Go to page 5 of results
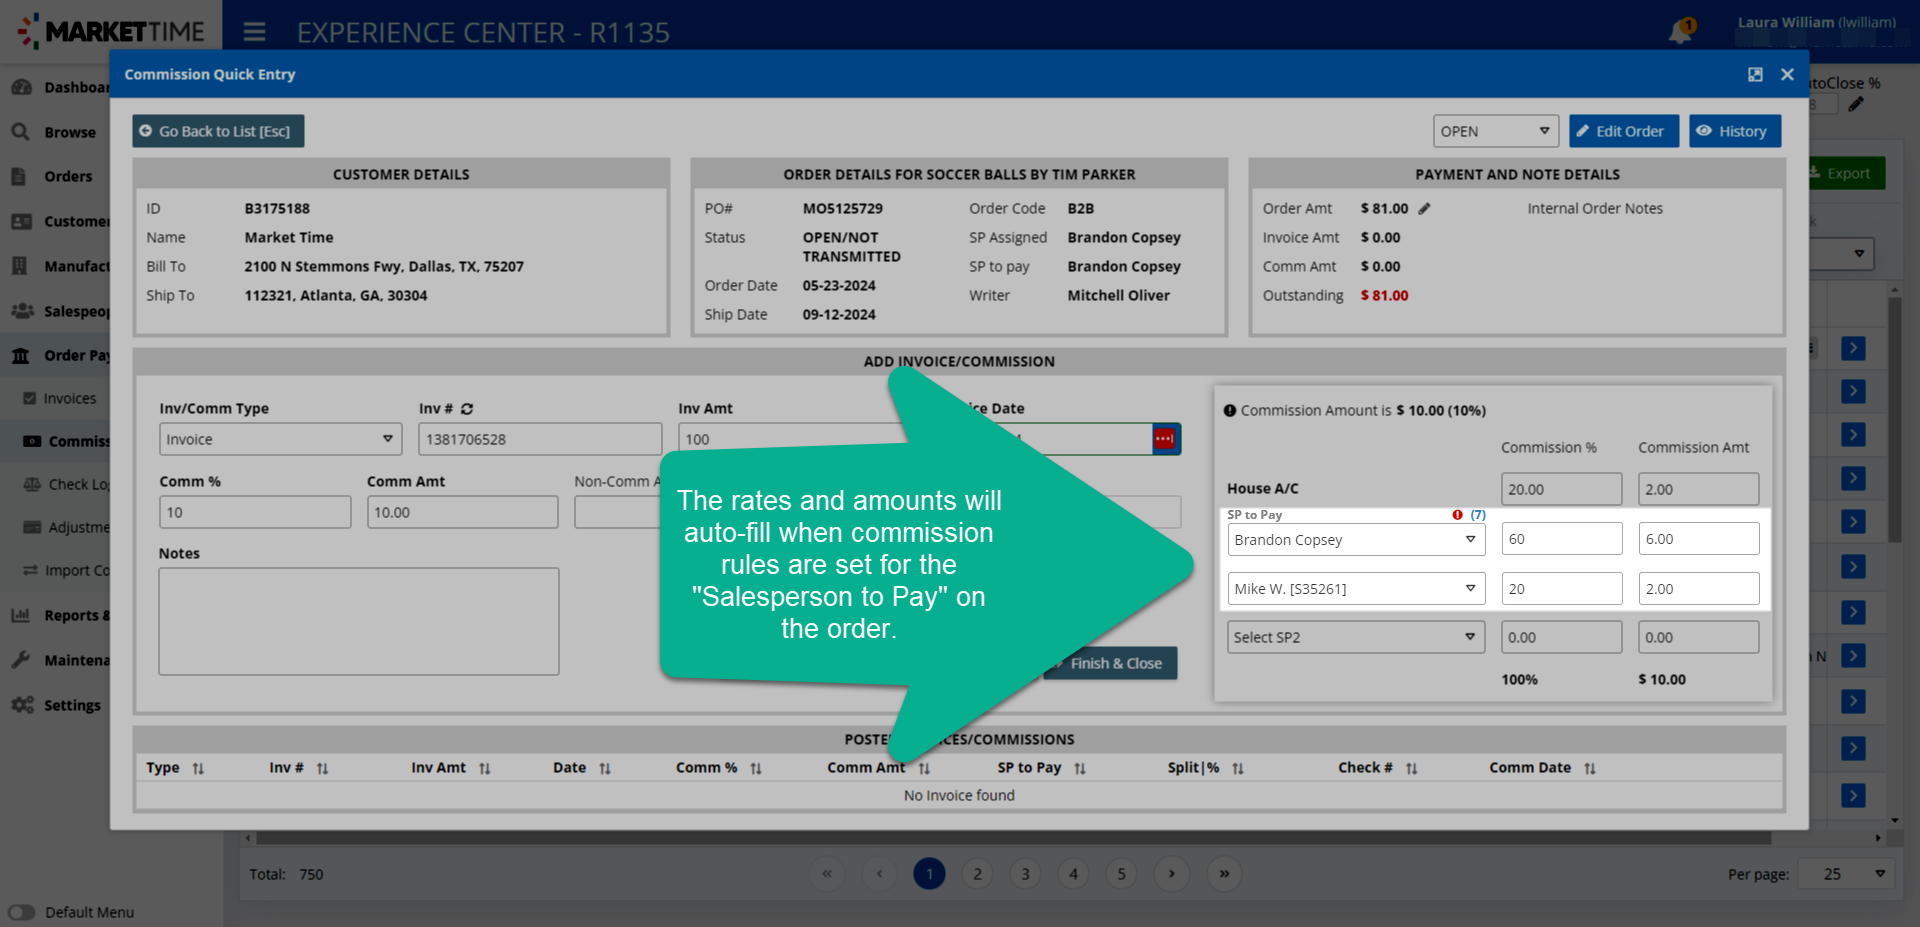The height and width of the screenshot is (927, 1920). pos(1121,874)
